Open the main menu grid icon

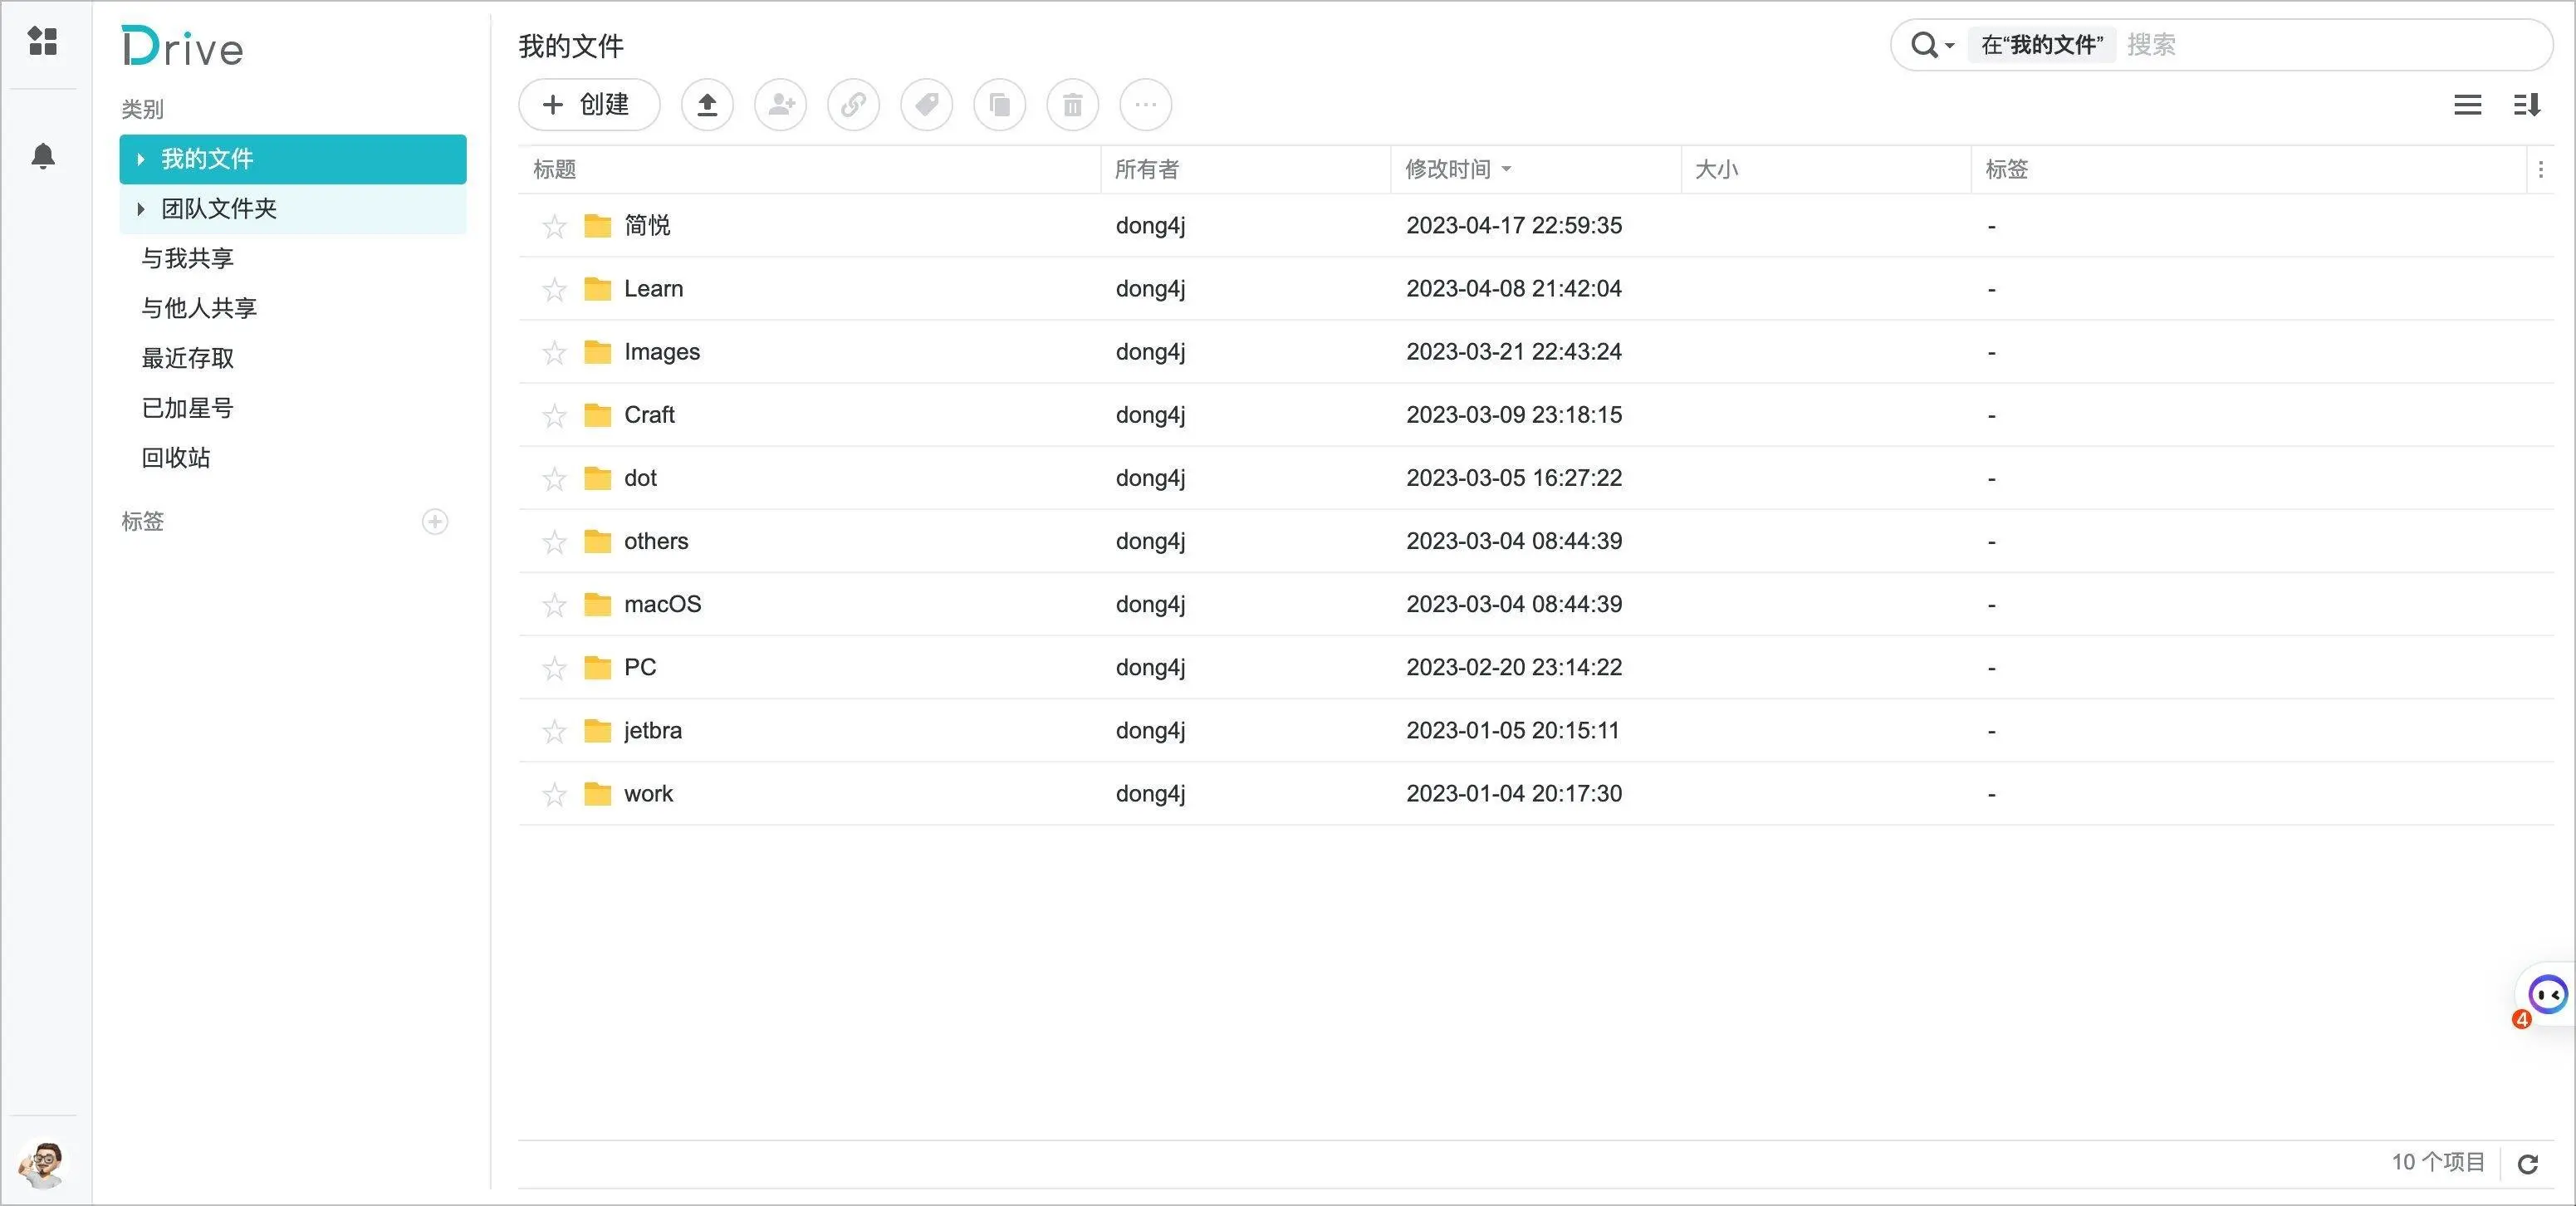click(43, 41)
